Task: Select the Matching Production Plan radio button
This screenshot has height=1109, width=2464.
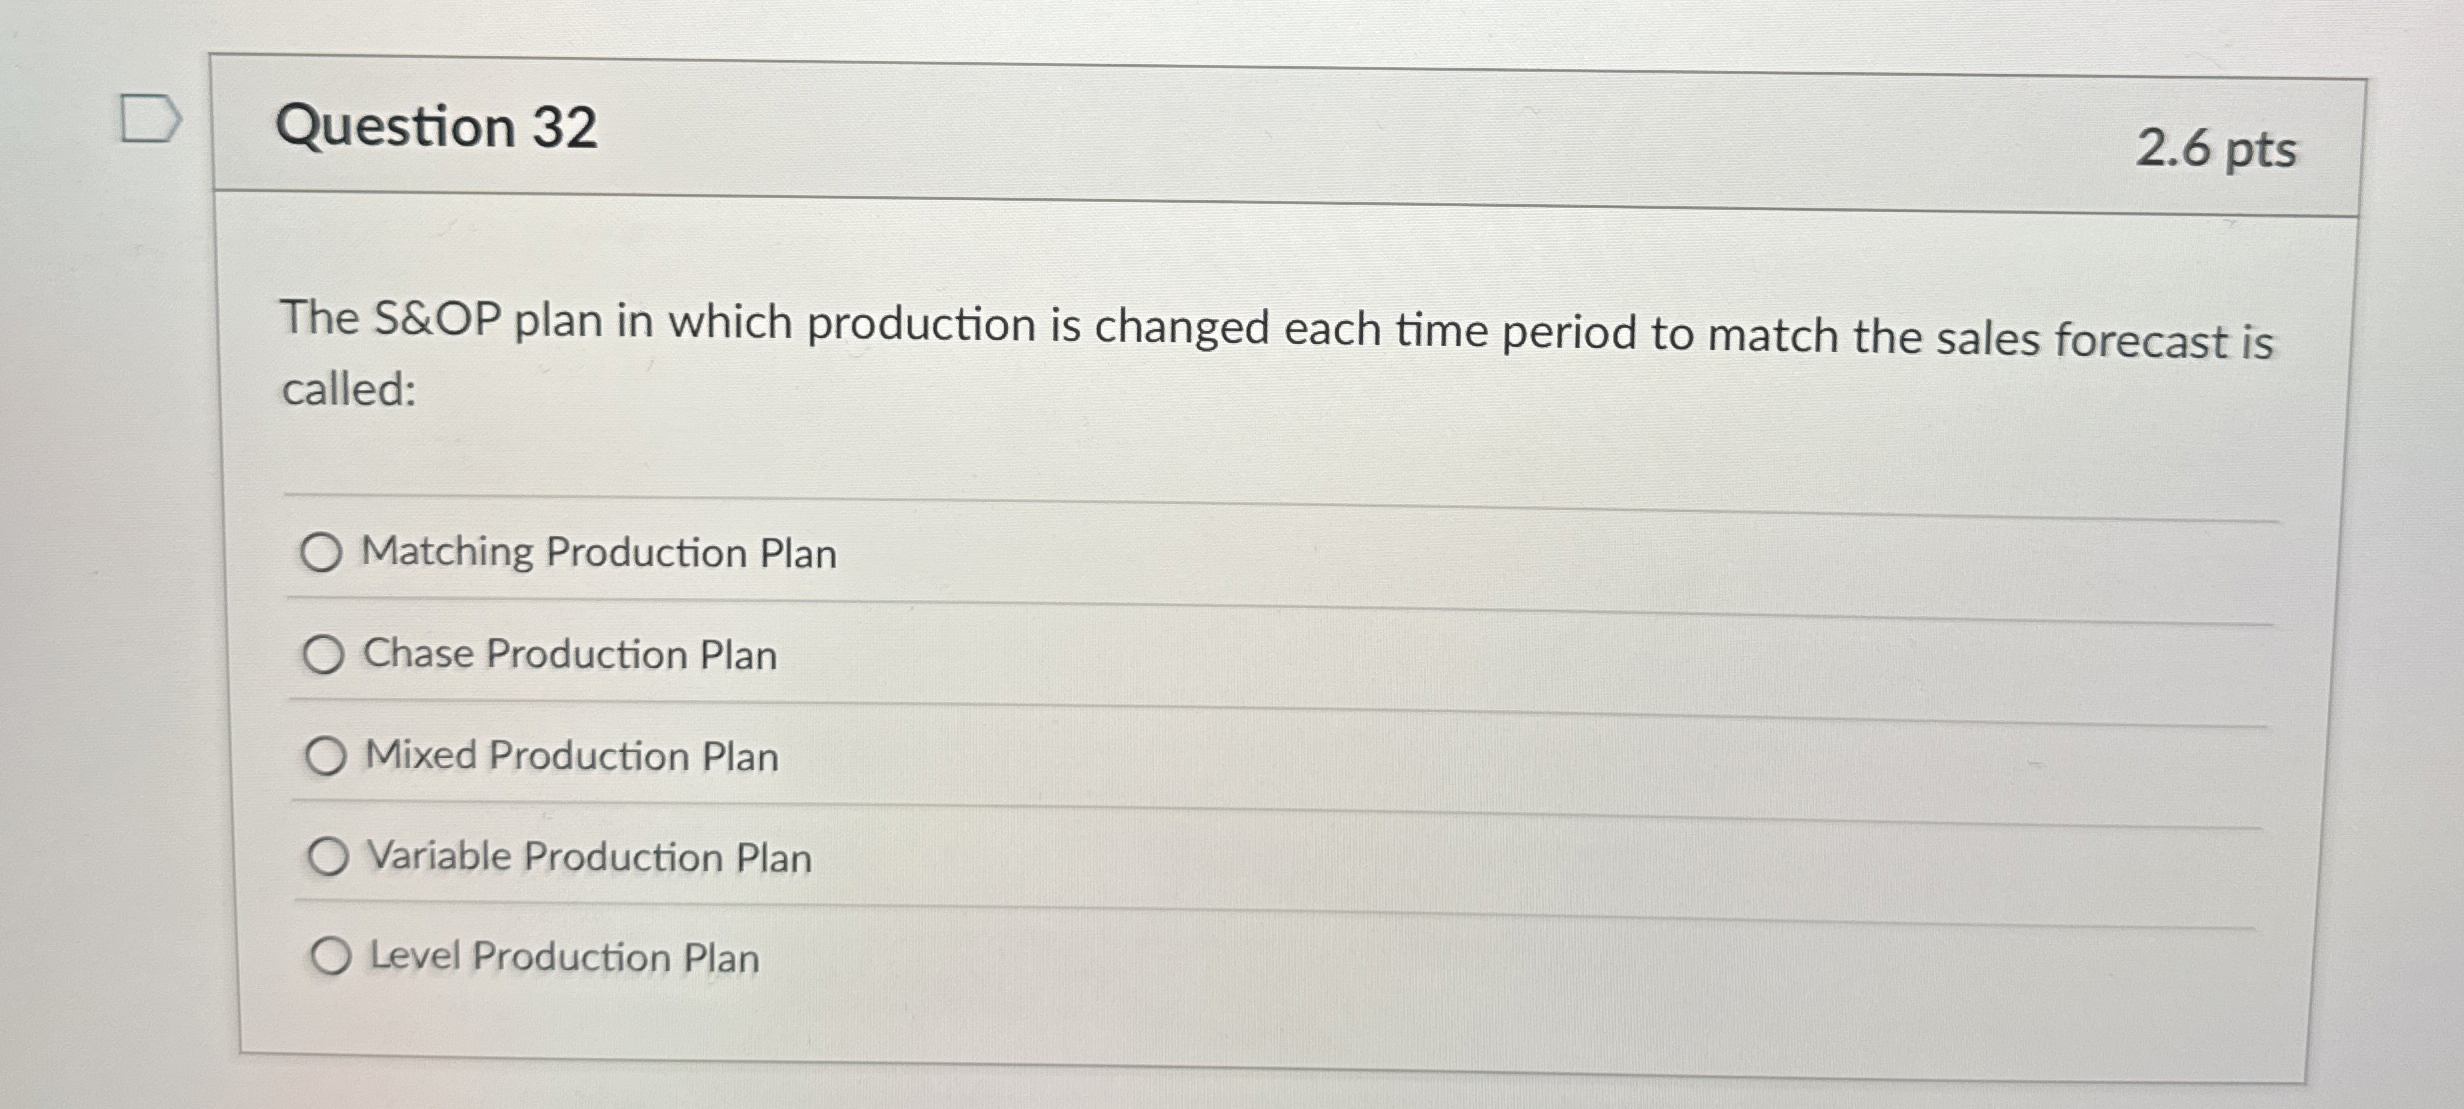Action: coord(321,554)
